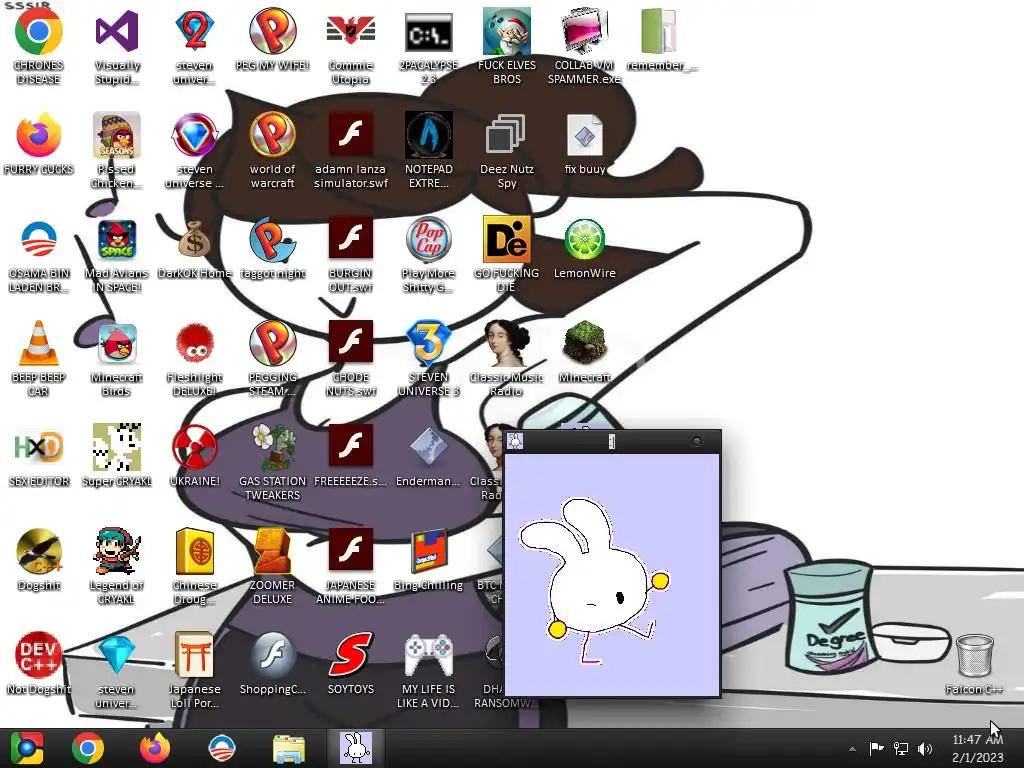This screenshot has width=1024, height=768.
Task: Open Chrome from the taskbar
Action: [x=88, y=748]
